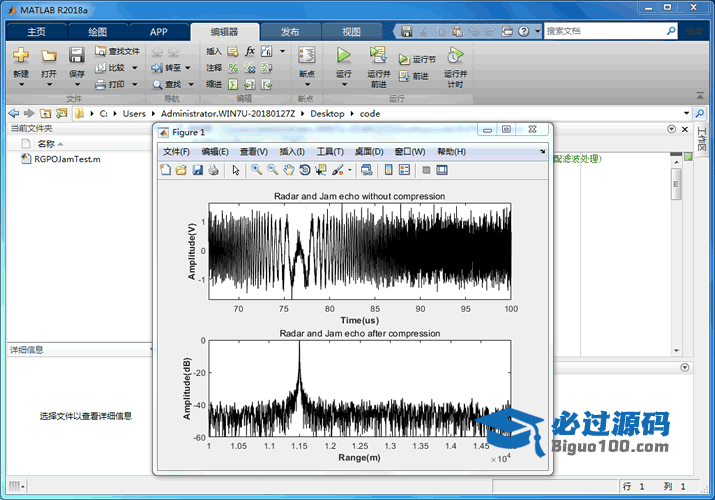Viewport: 715px width, 500px height.
Task: Click the Breakpoints (断点) icon
Action: click(307, 56)
